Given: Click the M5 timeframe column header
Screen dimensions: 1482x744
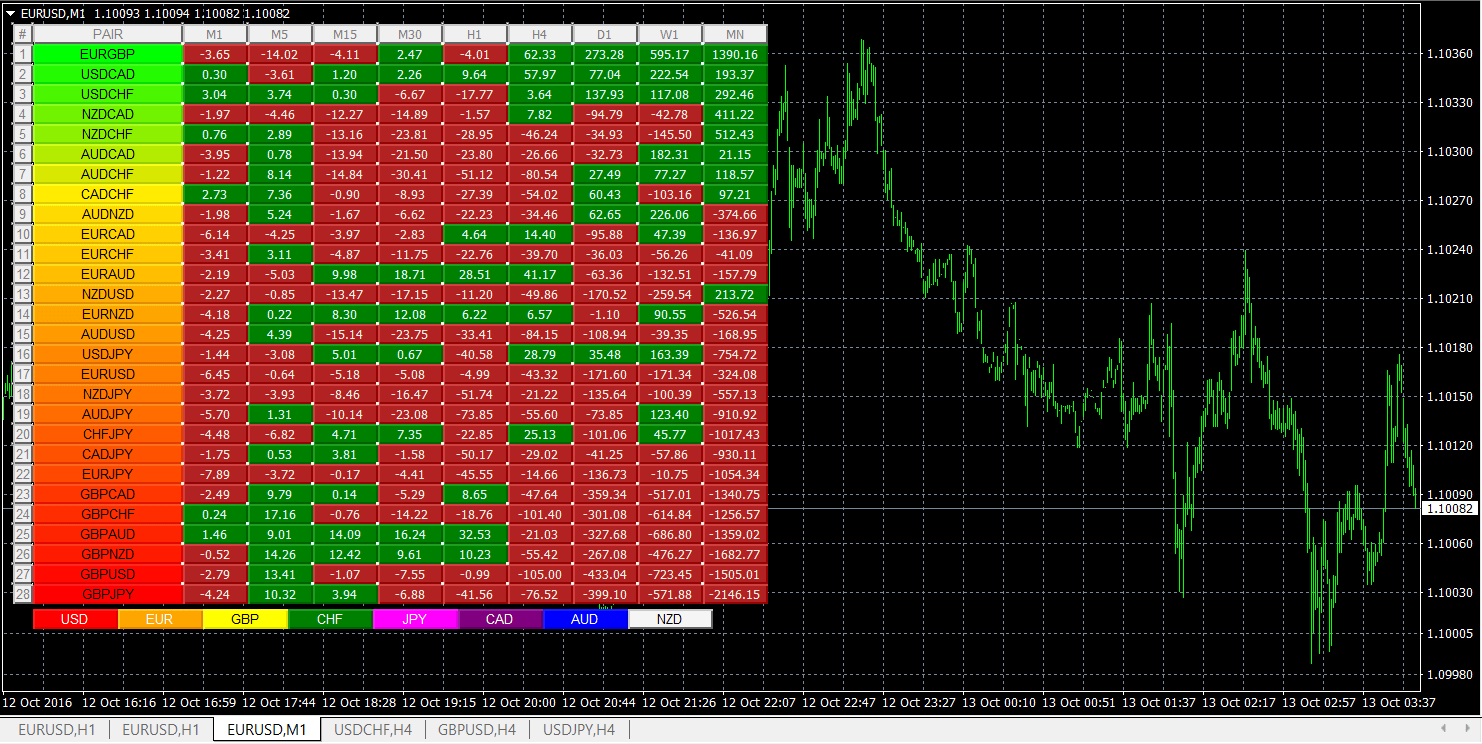Looking at the screenshot, I should click(x=279, y=33).
